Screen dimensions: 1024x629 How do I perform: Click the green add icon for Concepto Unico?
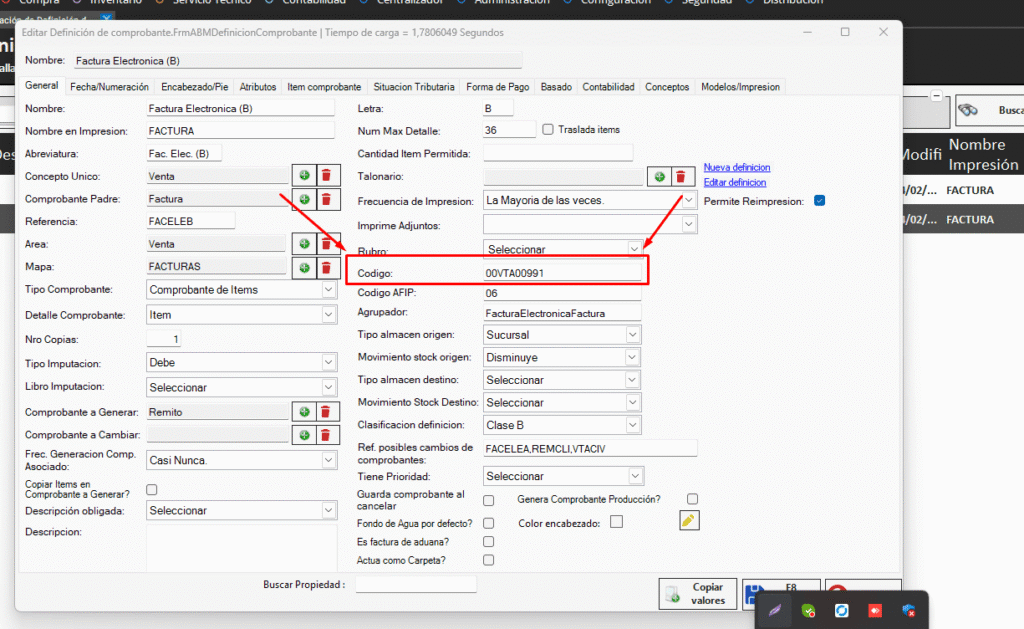tap(304, 176)
